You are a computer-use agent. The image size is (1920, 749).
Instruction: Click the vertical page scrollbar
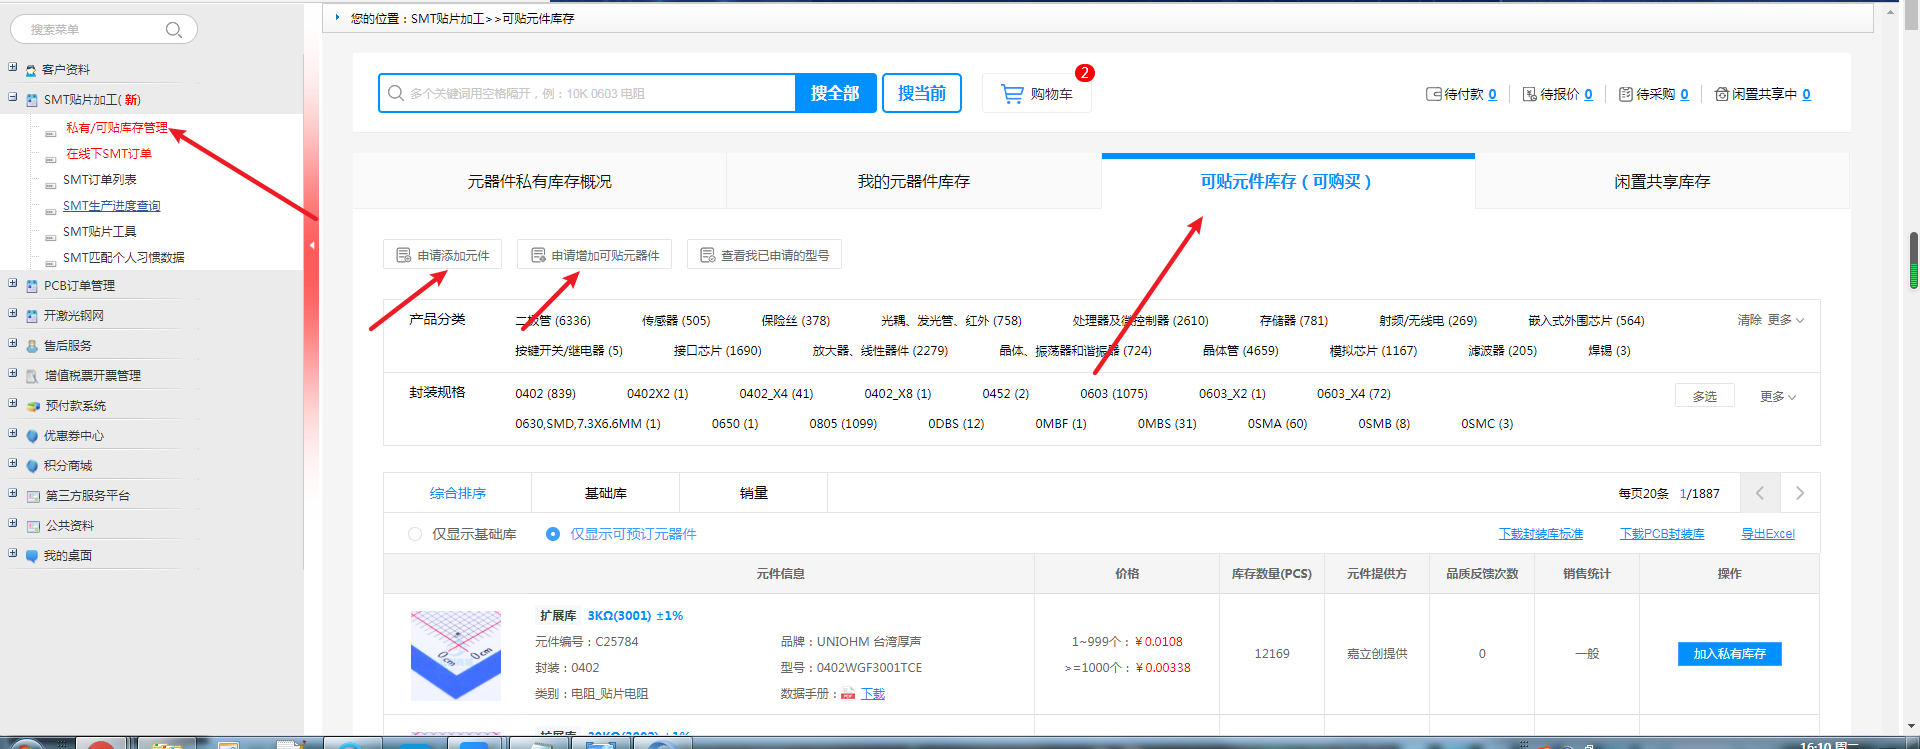point(1913,260)
